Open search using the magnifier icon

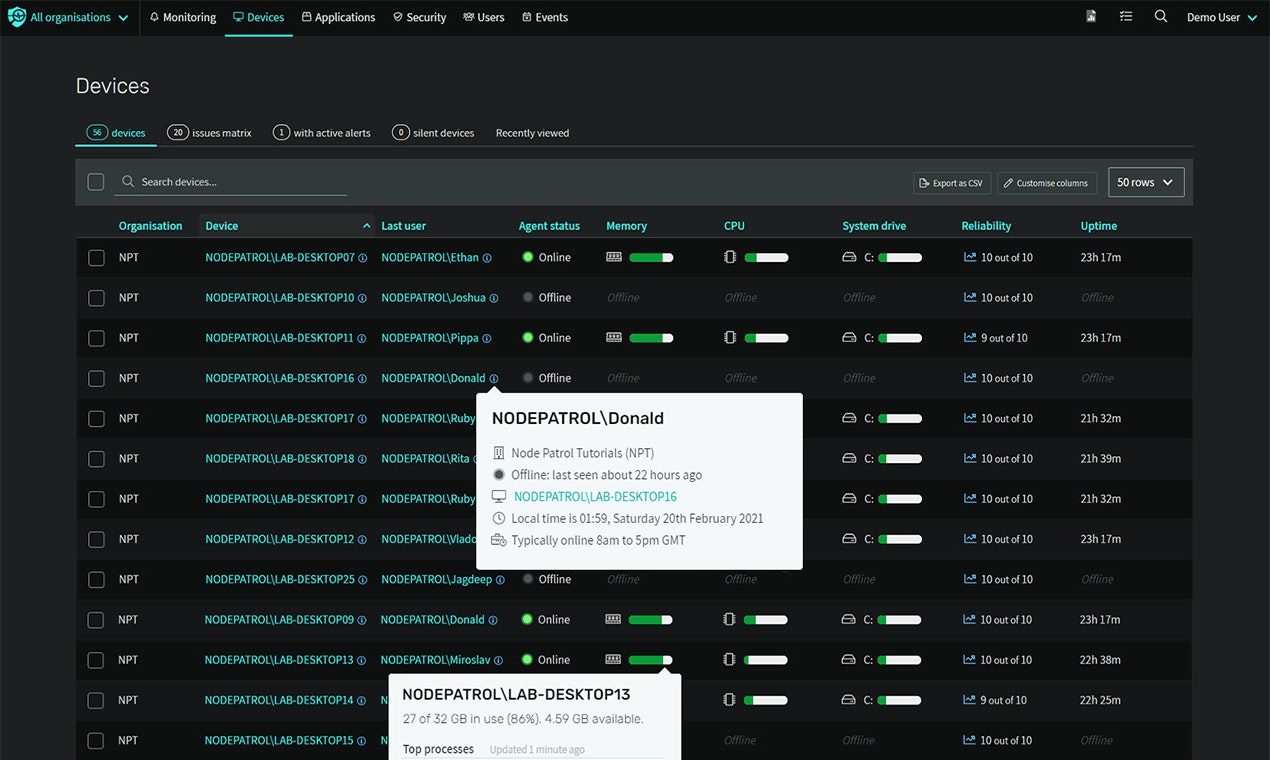pos(1160,16)
